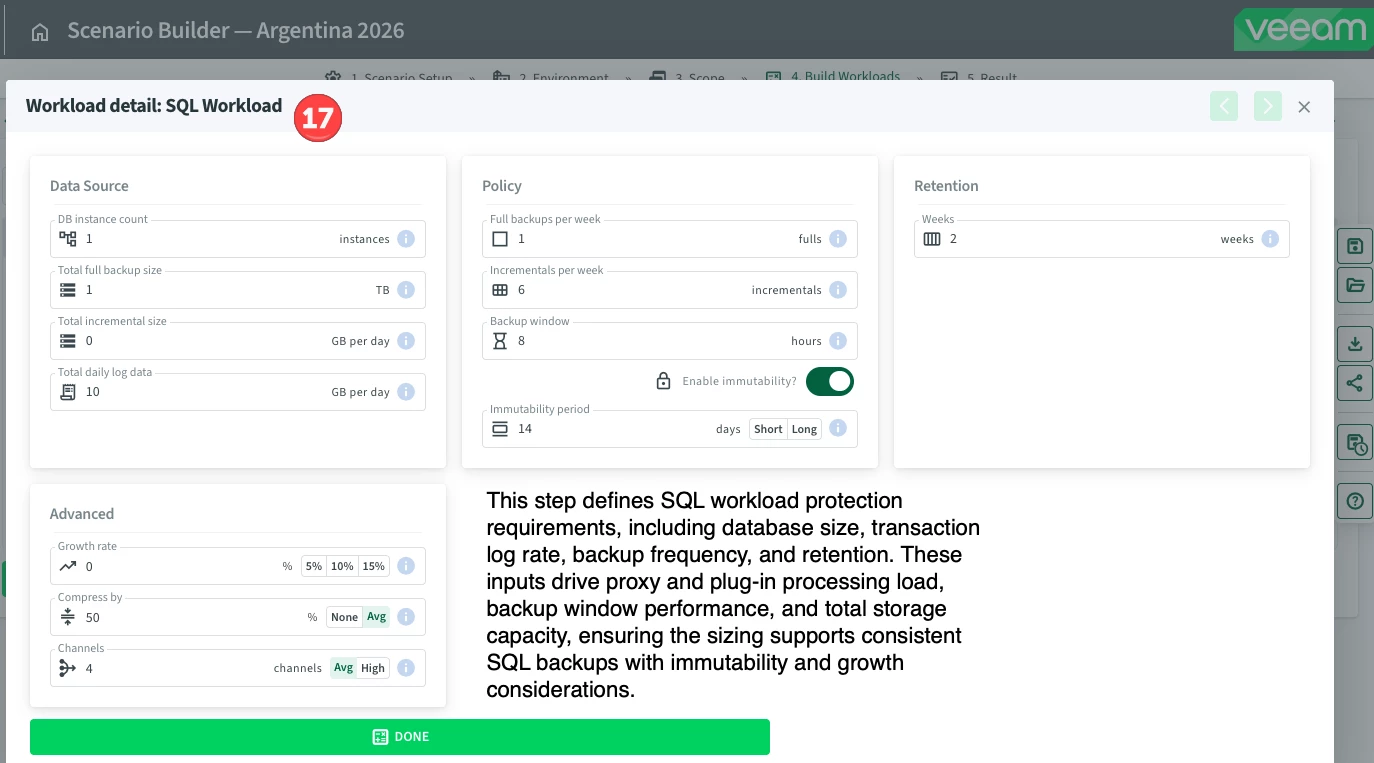The image size is (1374, 763).
Task: Click the Total full backup size field
Action: click(220, 290)
